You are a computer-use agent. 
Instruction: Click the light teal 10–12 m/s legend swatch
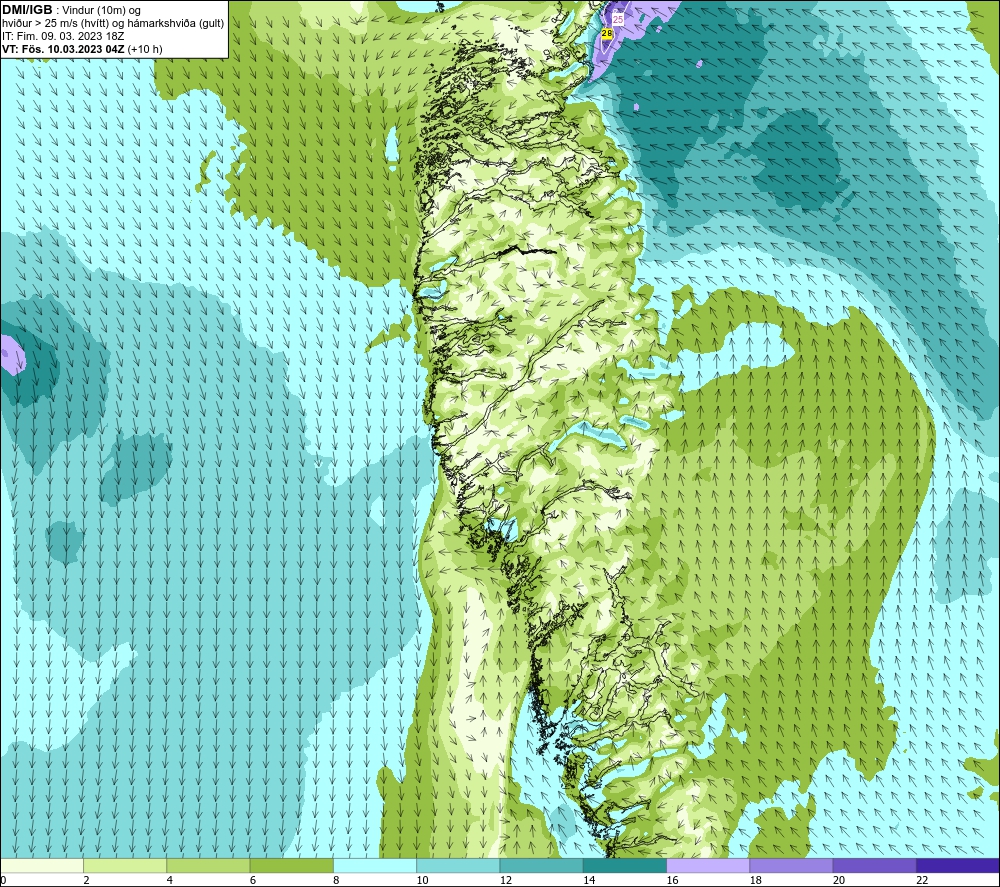click(x=458, y=865)
